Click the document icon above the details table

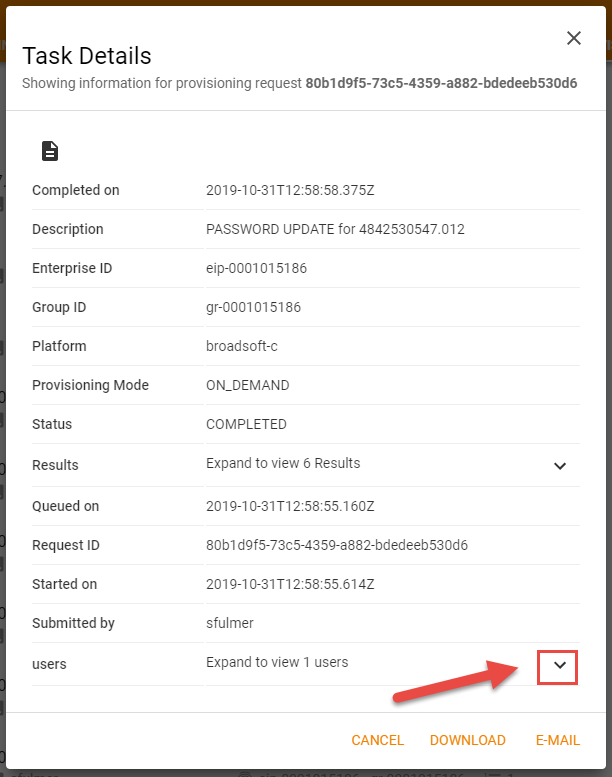pyautogui.click(x=50, y=151)
